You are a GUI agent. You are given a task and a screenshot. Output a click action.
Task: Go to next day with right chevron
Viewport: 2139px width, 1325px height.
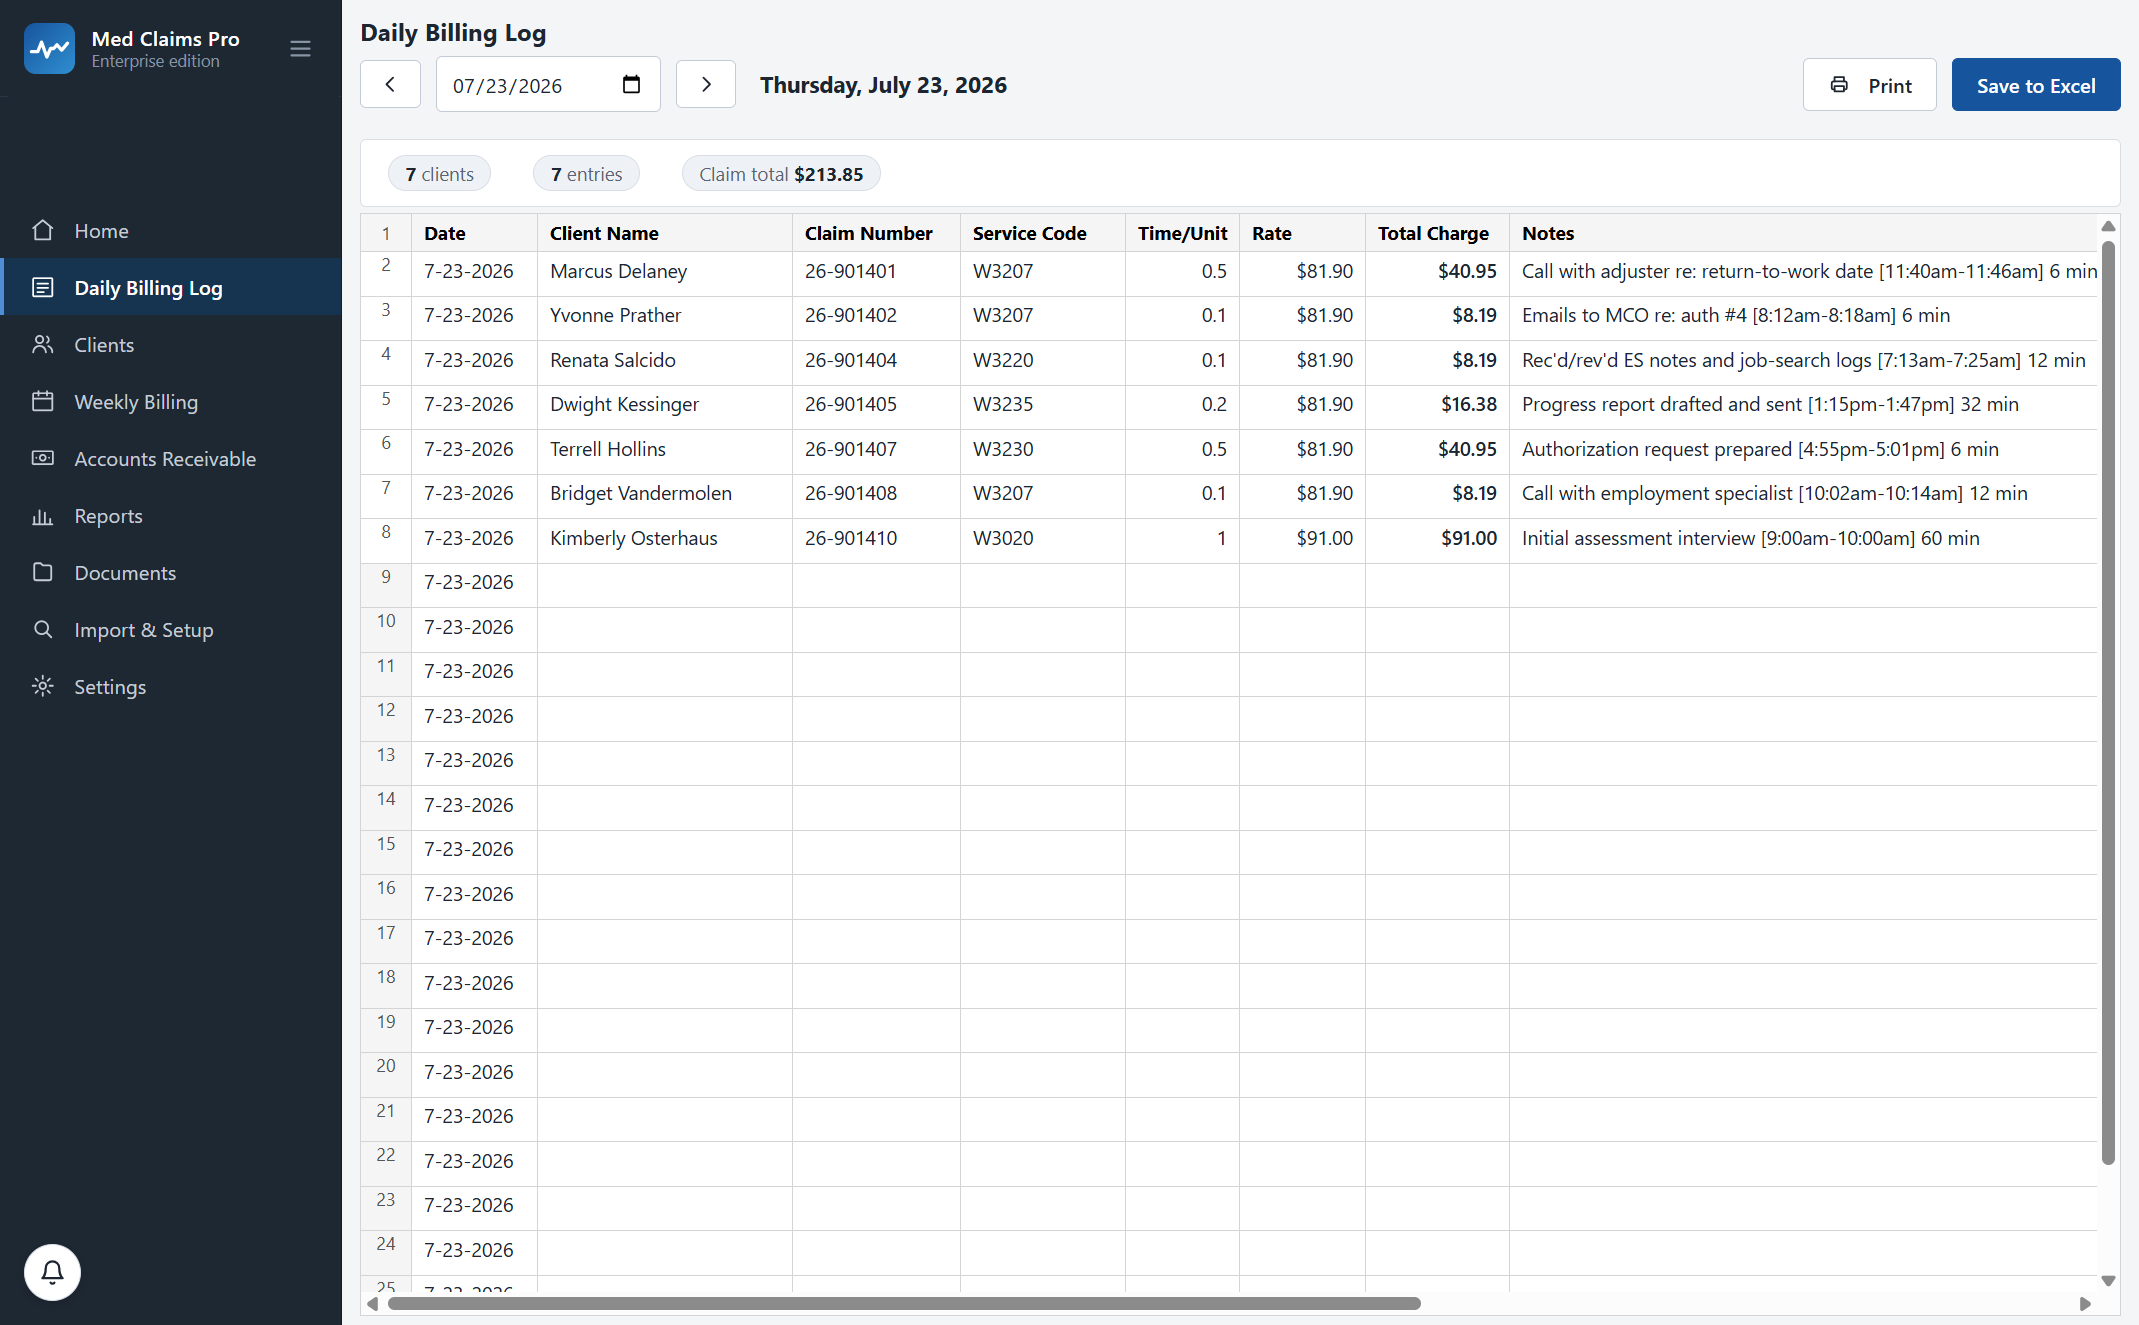pyautogui.click(x=706, y=85)
